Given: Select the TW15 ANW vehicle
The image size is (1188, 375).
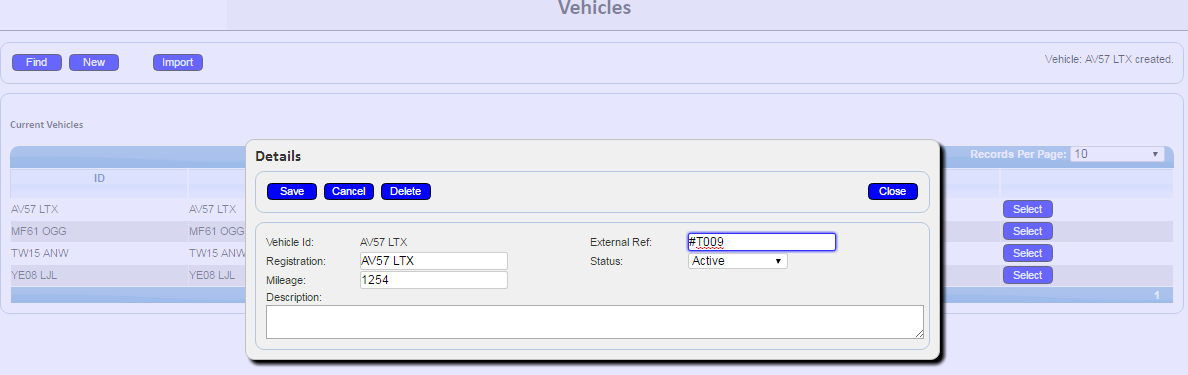Looking at the screenshot, I should point(1027,253).
